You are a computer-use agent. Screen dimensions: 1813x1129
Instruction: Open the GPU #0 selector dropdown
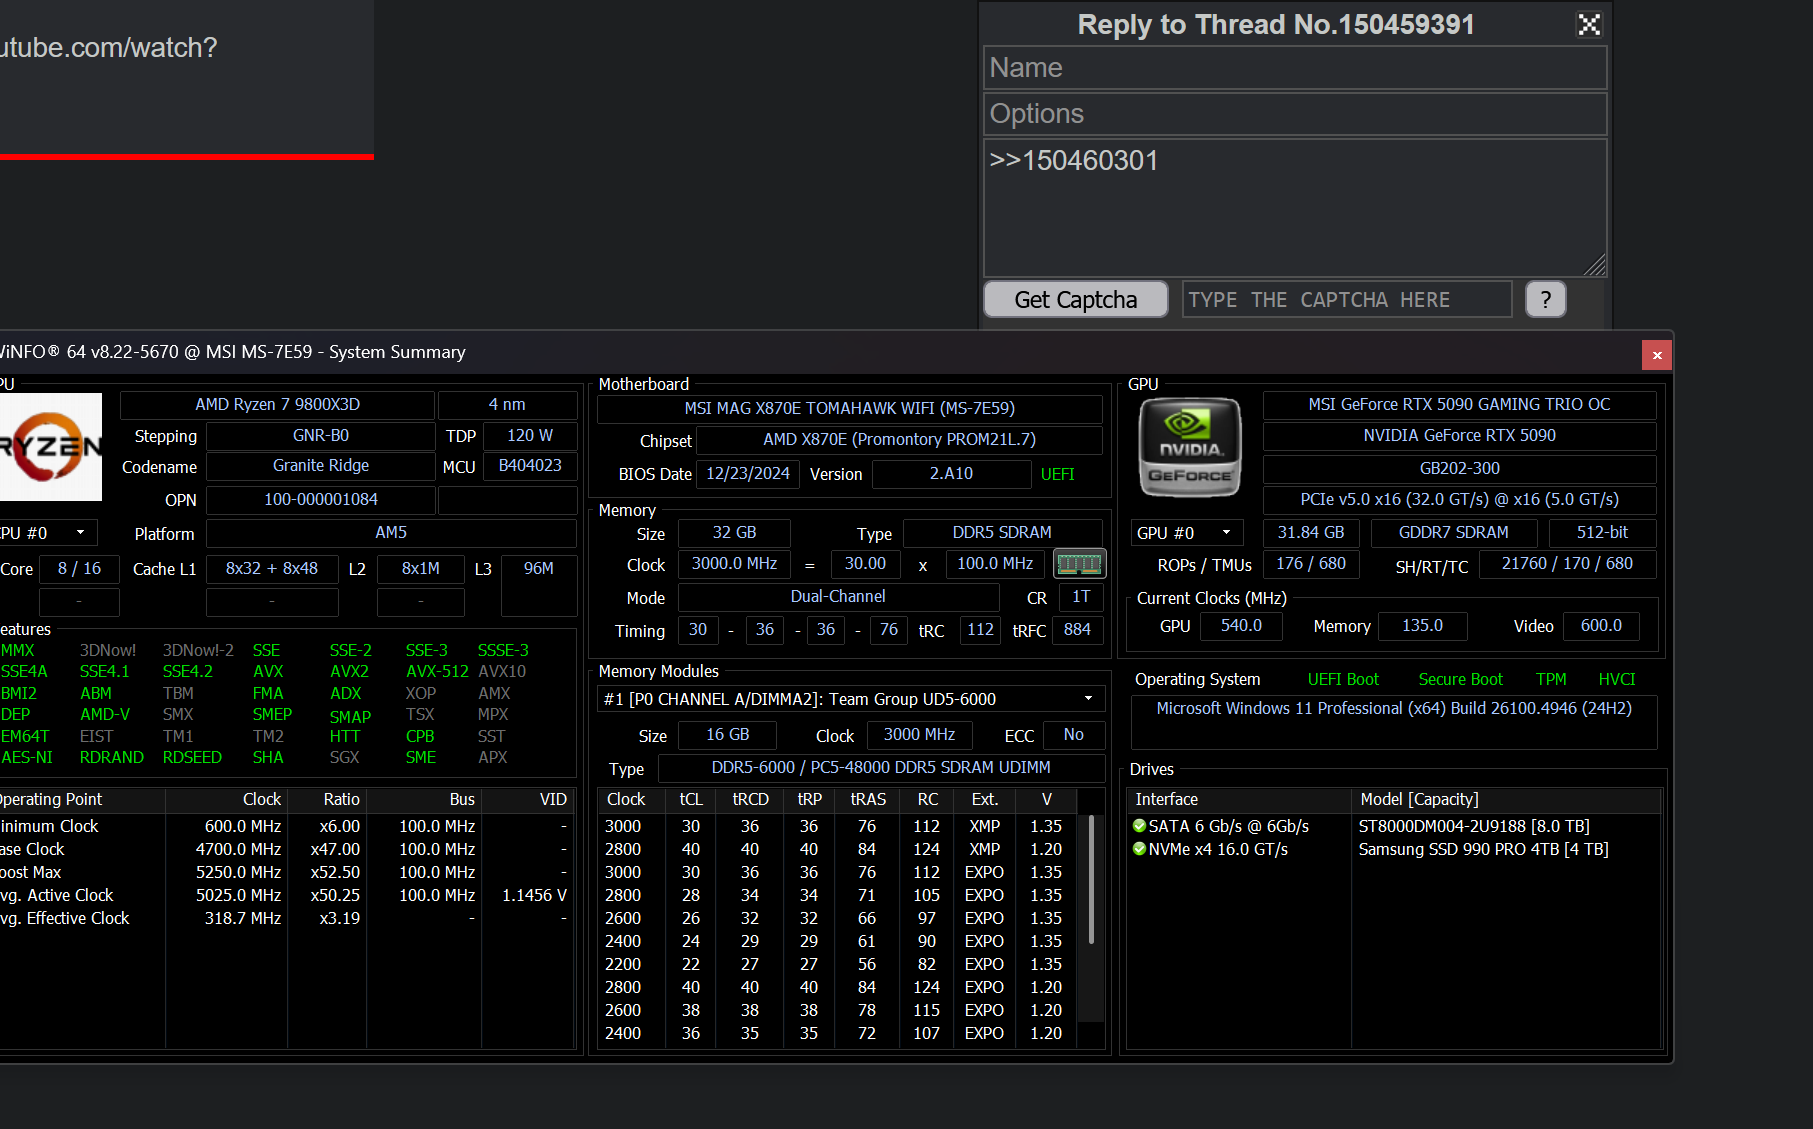(x=1187, y=533)
